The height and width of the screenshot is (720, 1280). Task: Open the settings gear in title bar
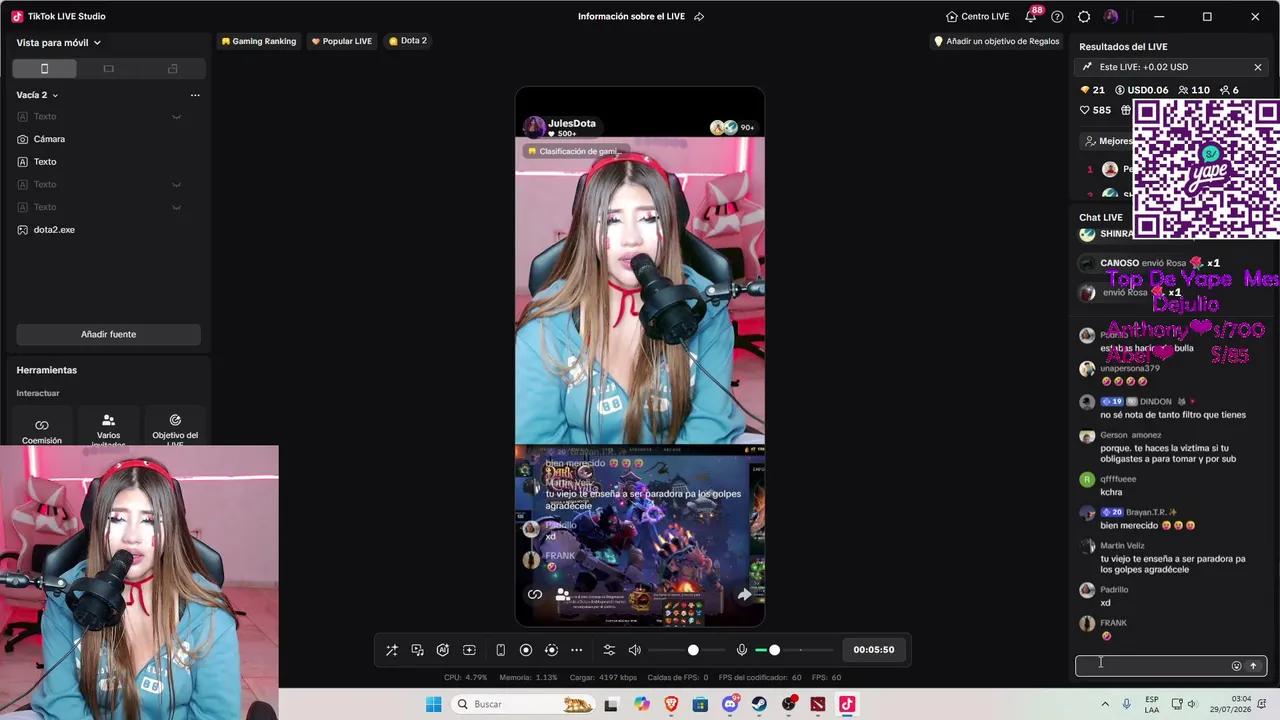(1084, 16)
